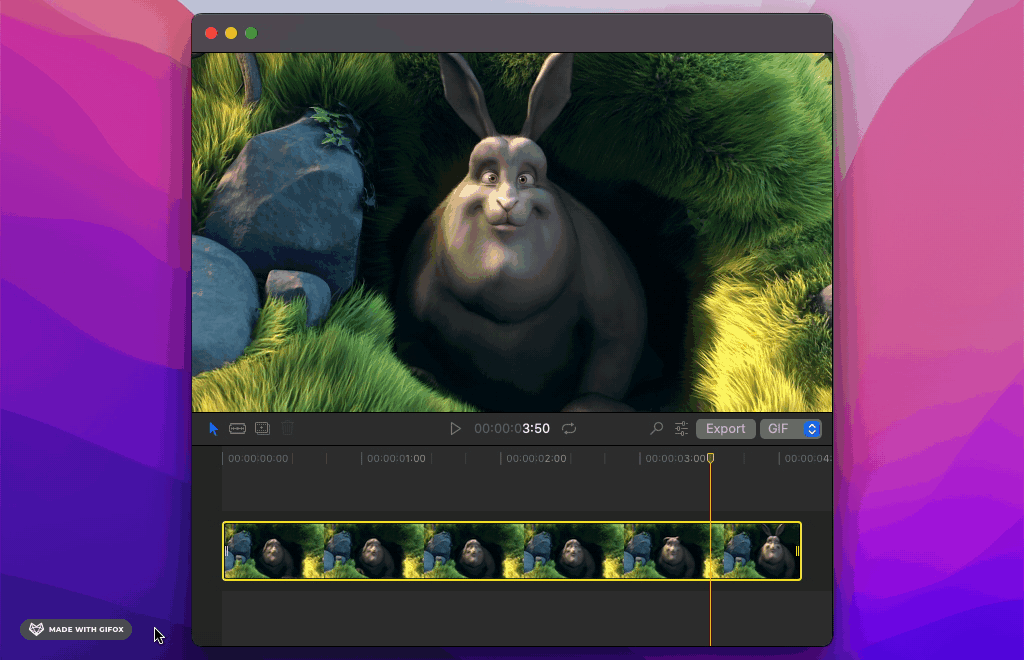Screen dimensions: 1024x660
Task: Click the 00:00:02:00 ruler mark
Action: [x=536, y=459]
